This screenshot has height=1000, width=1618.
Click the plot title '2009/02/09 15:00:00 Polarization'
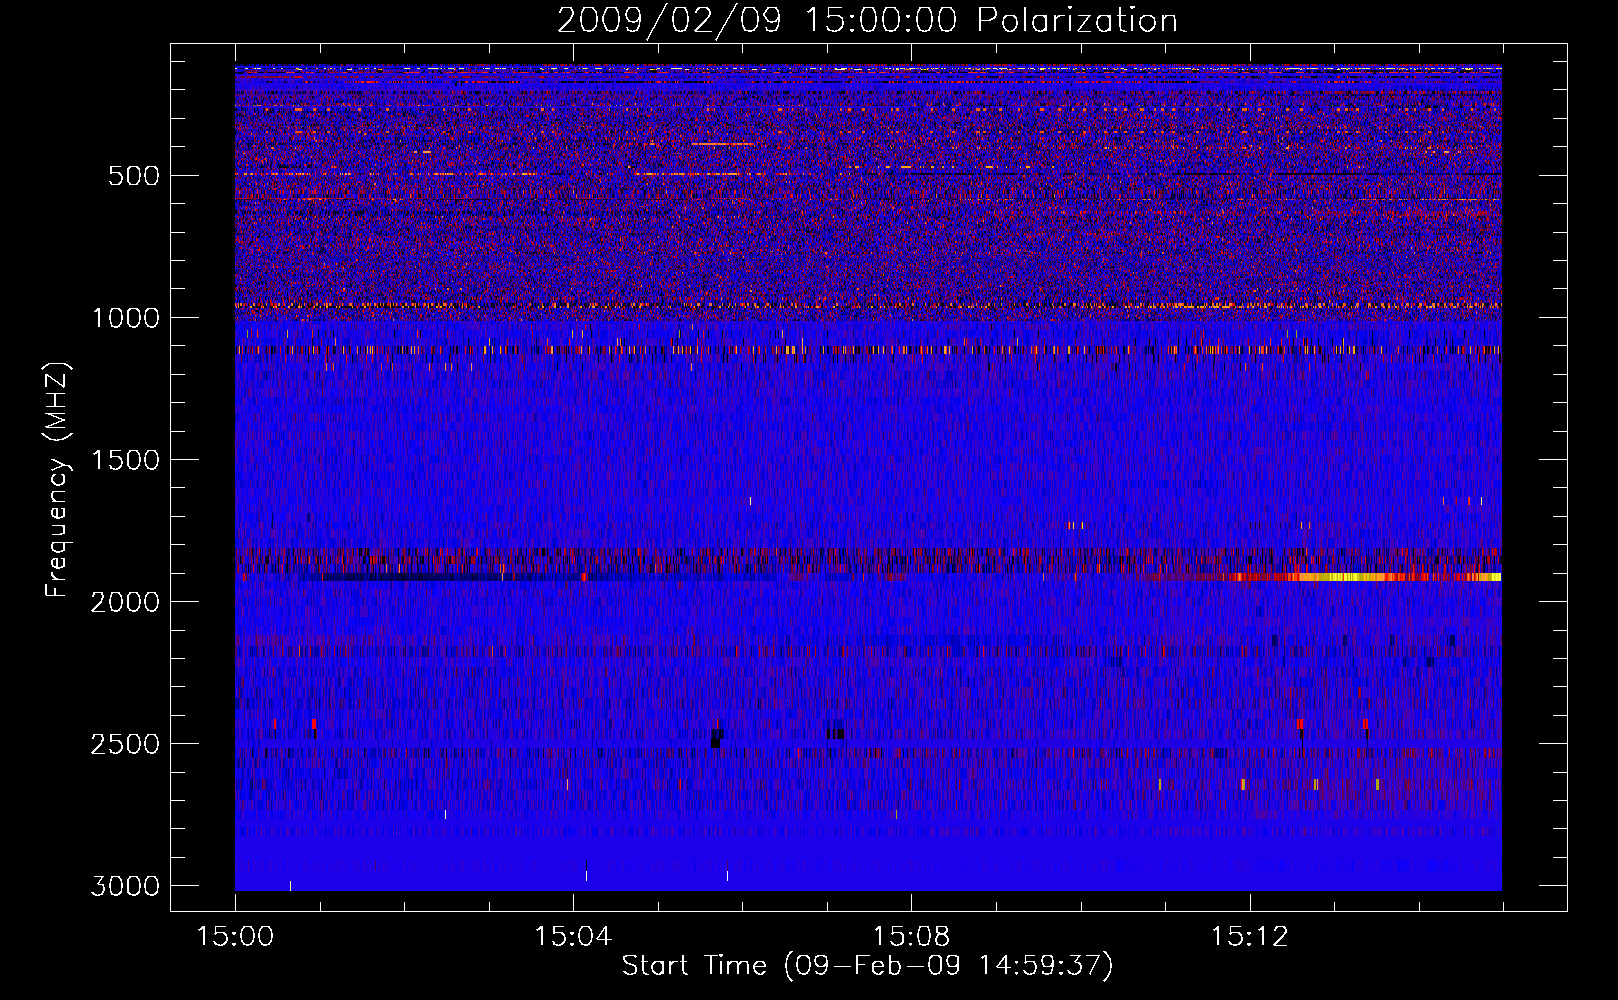click(867, 20)
